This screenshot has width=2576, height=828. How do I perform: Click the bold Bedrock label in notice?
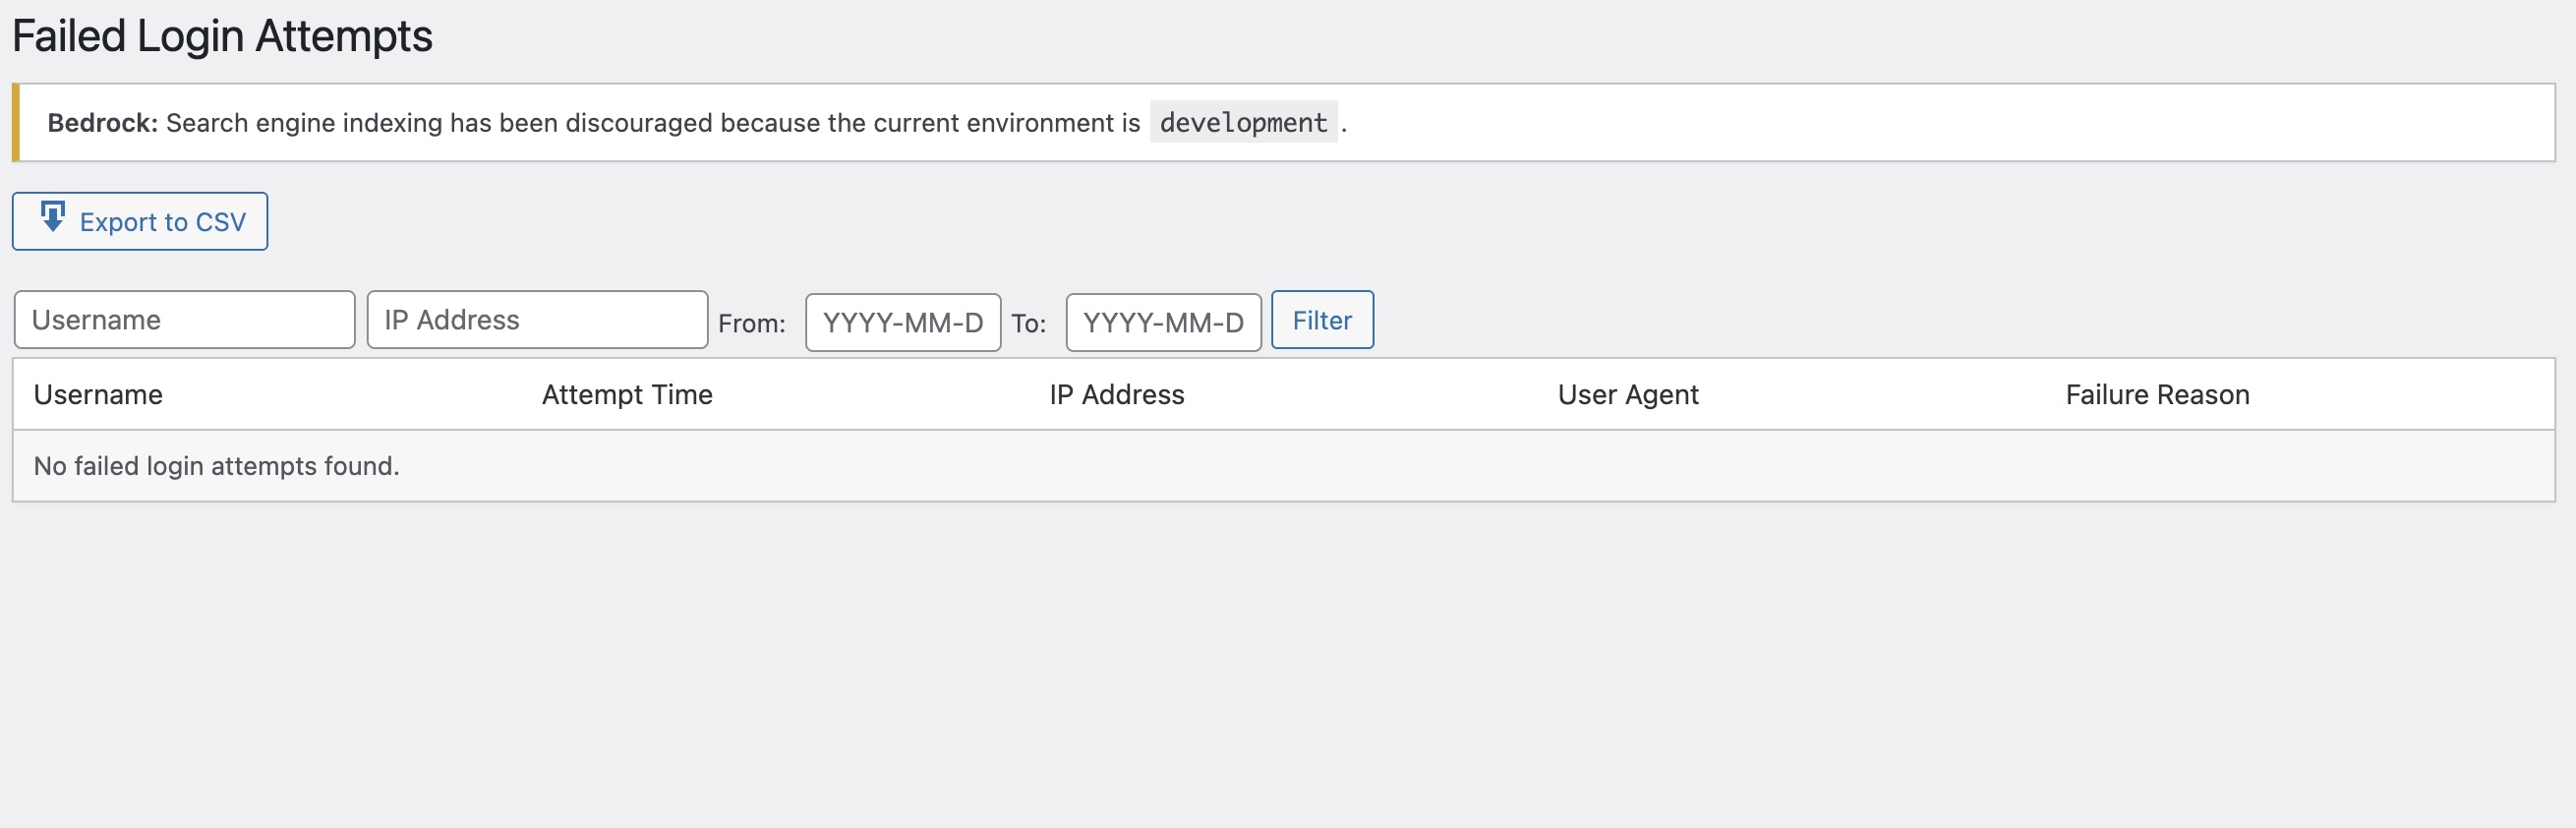coord(103,123)
